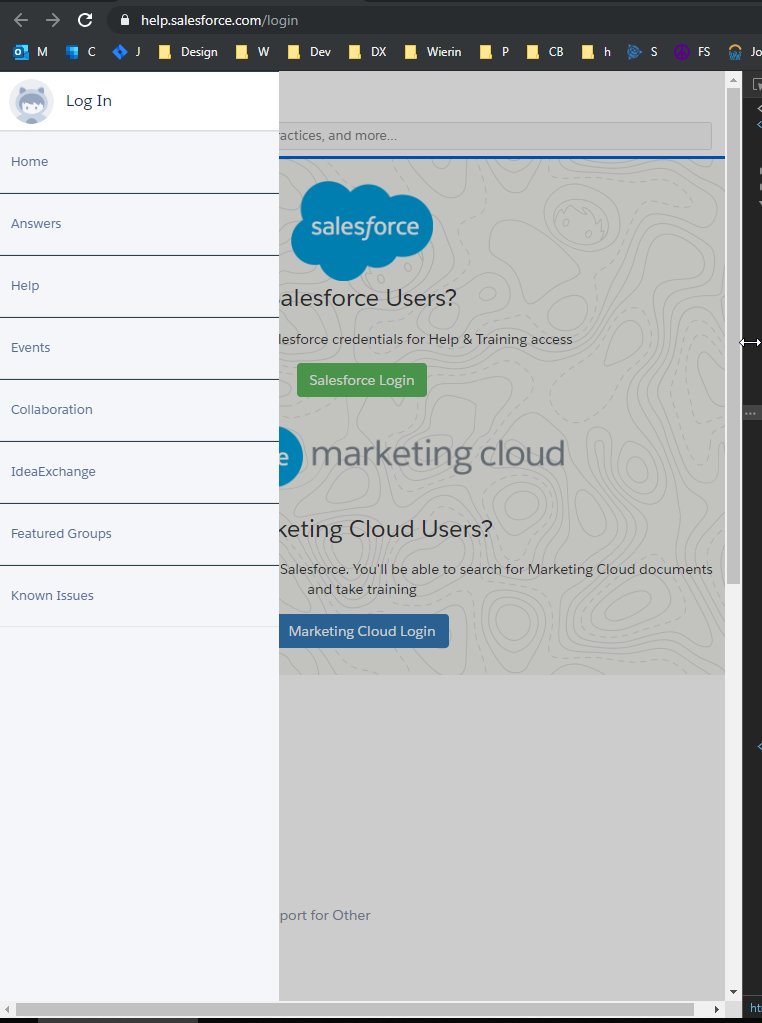
Task: Click the Astro avatar icon
Action: pos(31,101)
